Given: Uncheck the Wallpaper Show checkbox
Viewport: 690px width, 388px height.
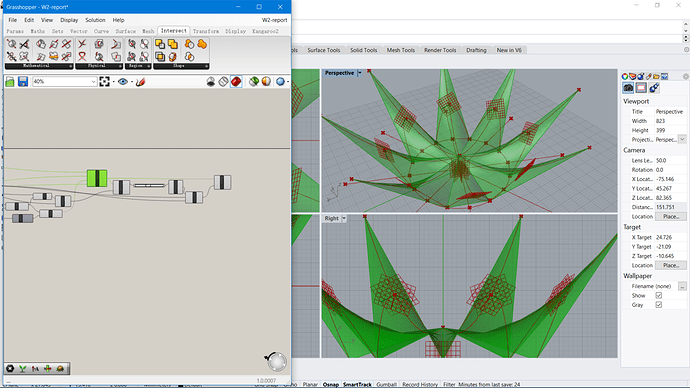Looking at the screenshot, I should [x=659, y=296].
